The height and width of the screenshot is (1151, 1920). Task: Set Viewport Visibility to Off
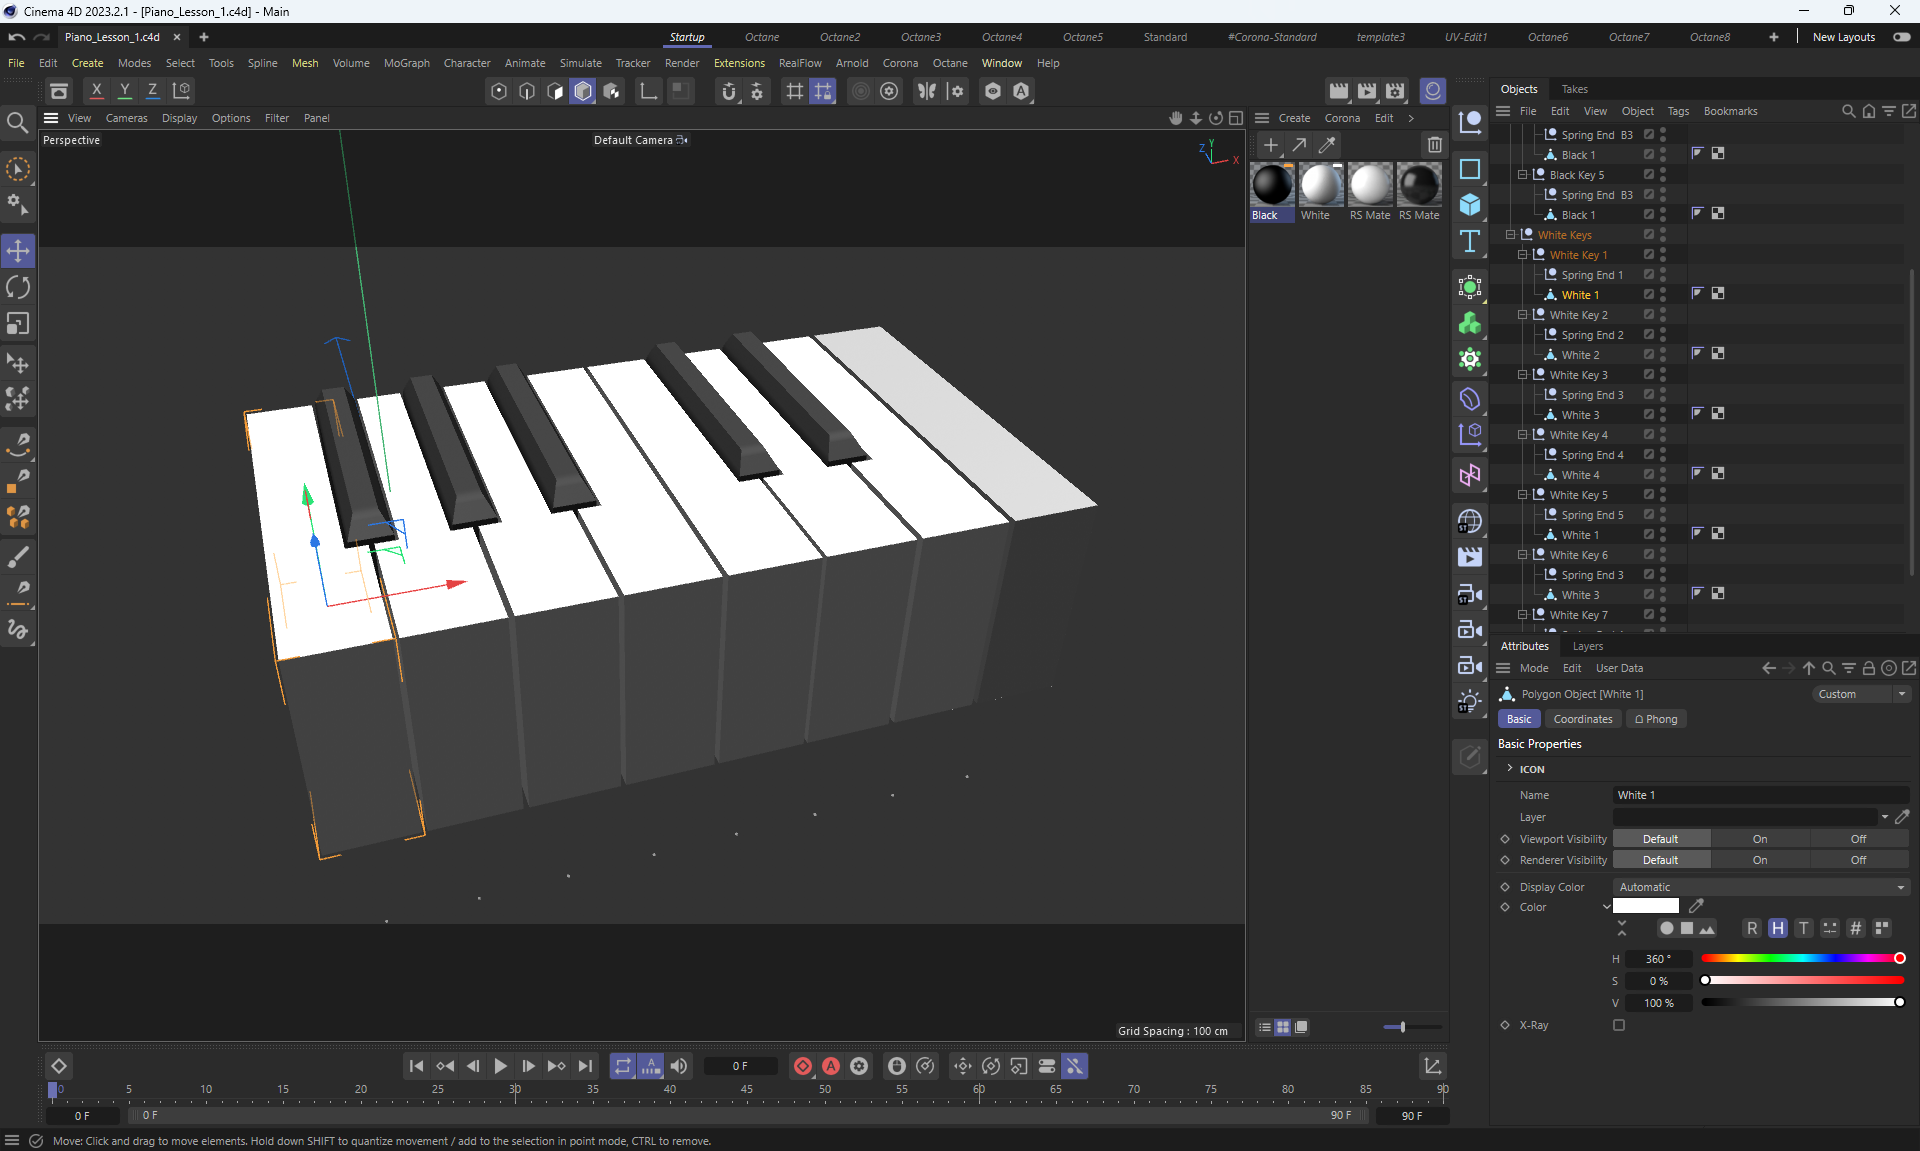click(1857, 839)
